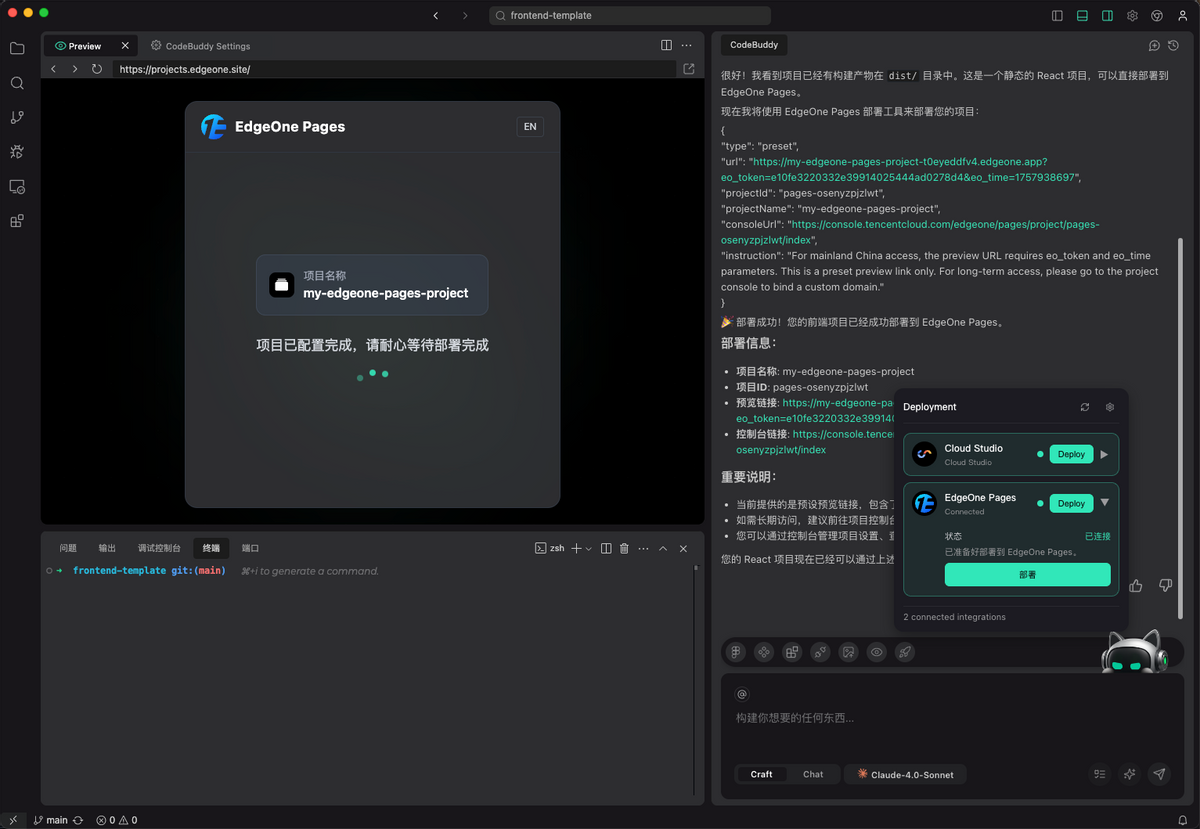Expand the EdgeOne Pages Deploy dropdown arrow

tap(1105, 502)
